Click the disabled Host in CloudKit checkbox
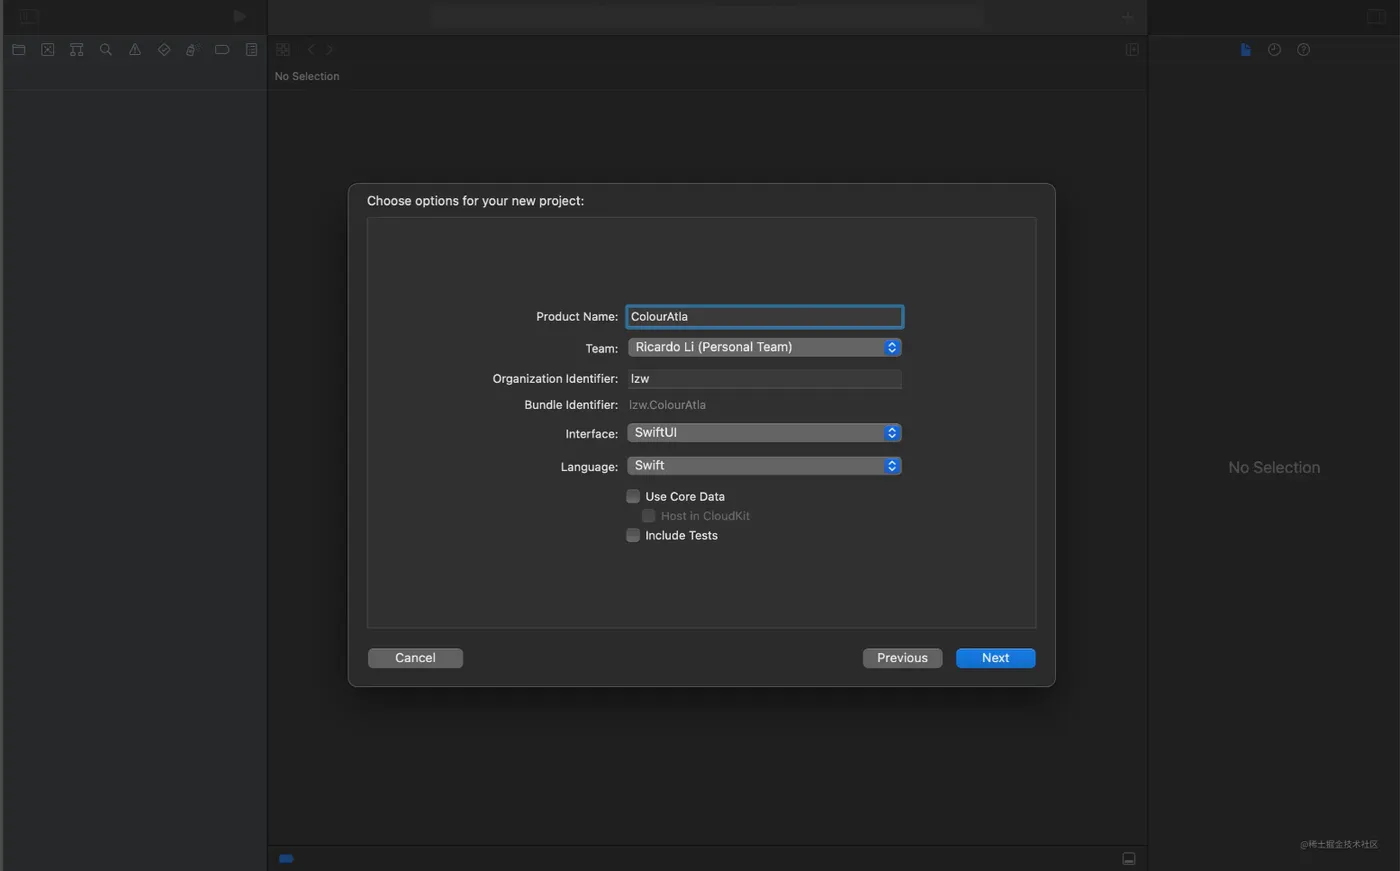The height and width of the screenshot is (871, 1400). point(648,516)
